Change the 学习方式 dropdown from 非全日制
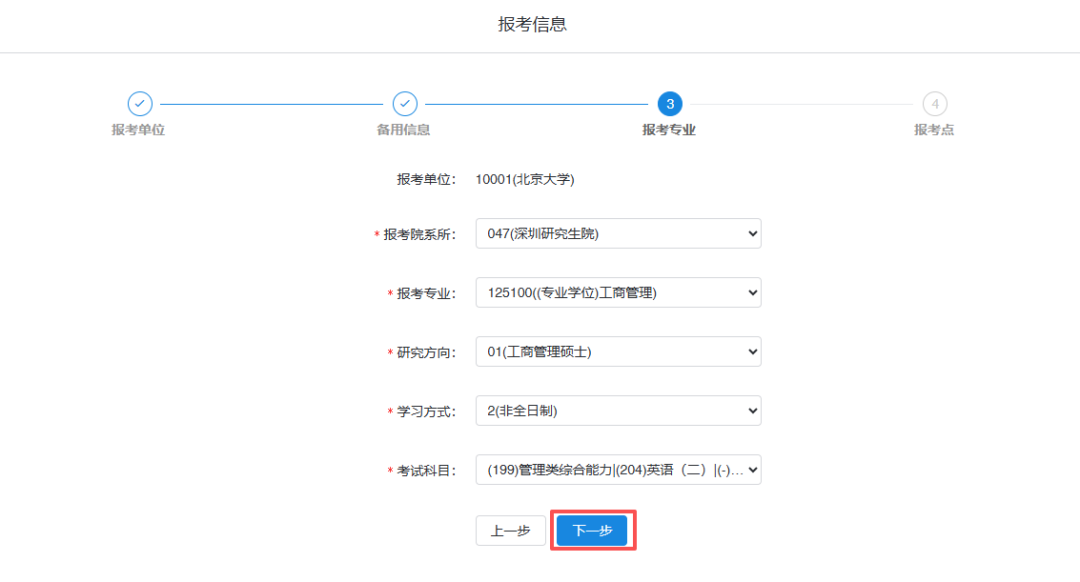 point(618,411)
